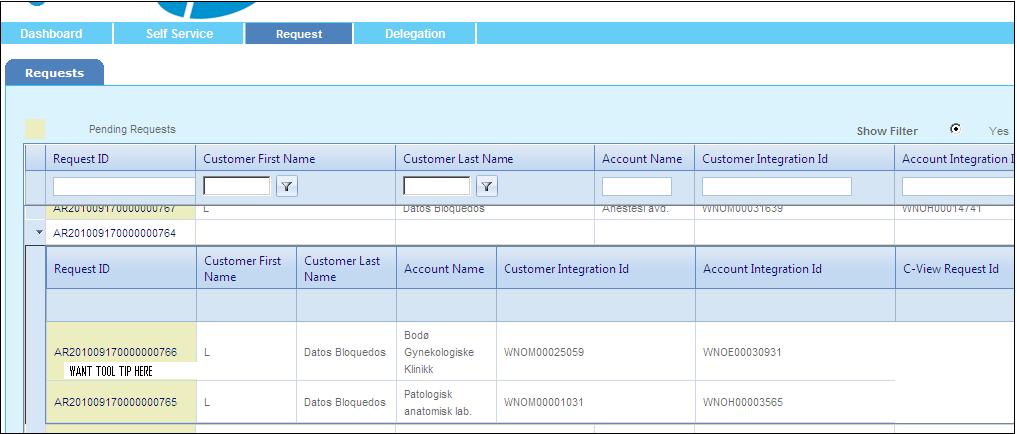Sort by outer Request ID column header
The width and height of the screenshot is (1017, 434).
click(x=81, y=159)
